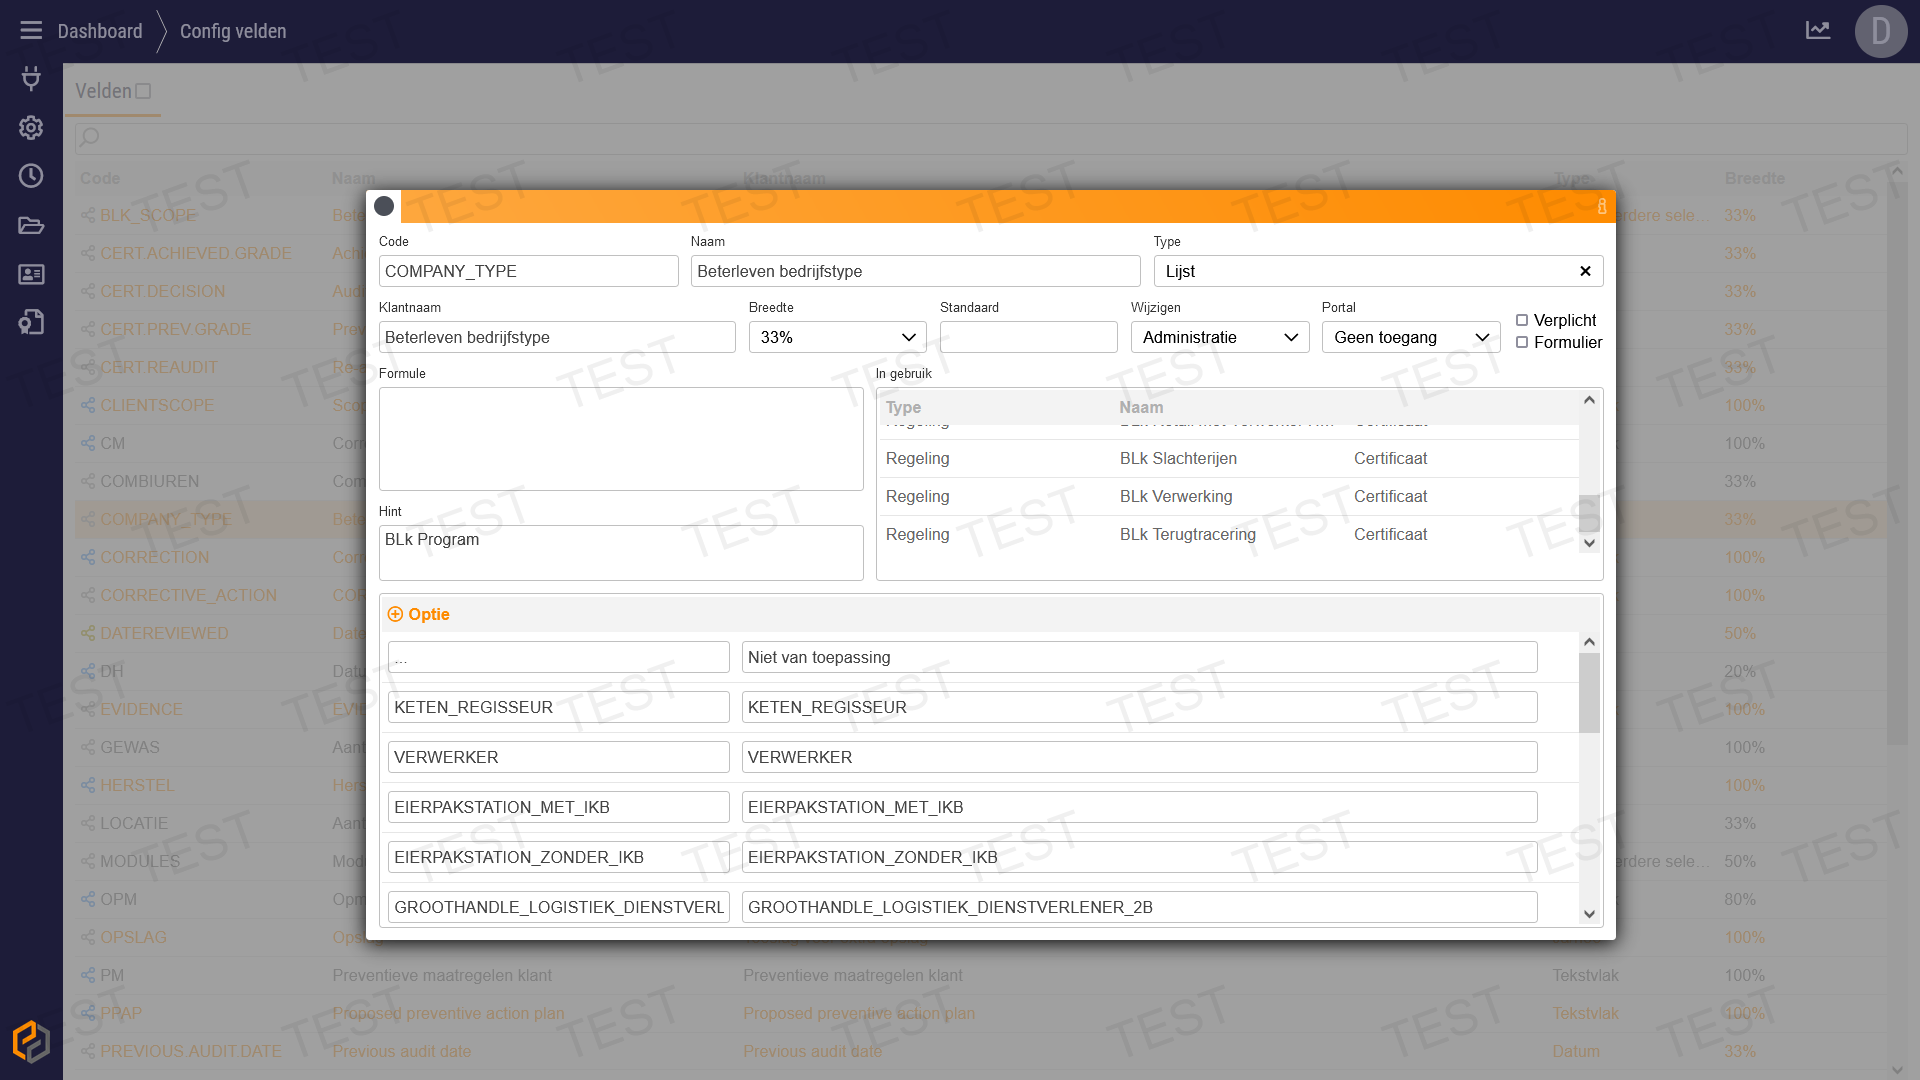
Task: Click the options list scrollbar thumb
Action: coord(1589,692)
